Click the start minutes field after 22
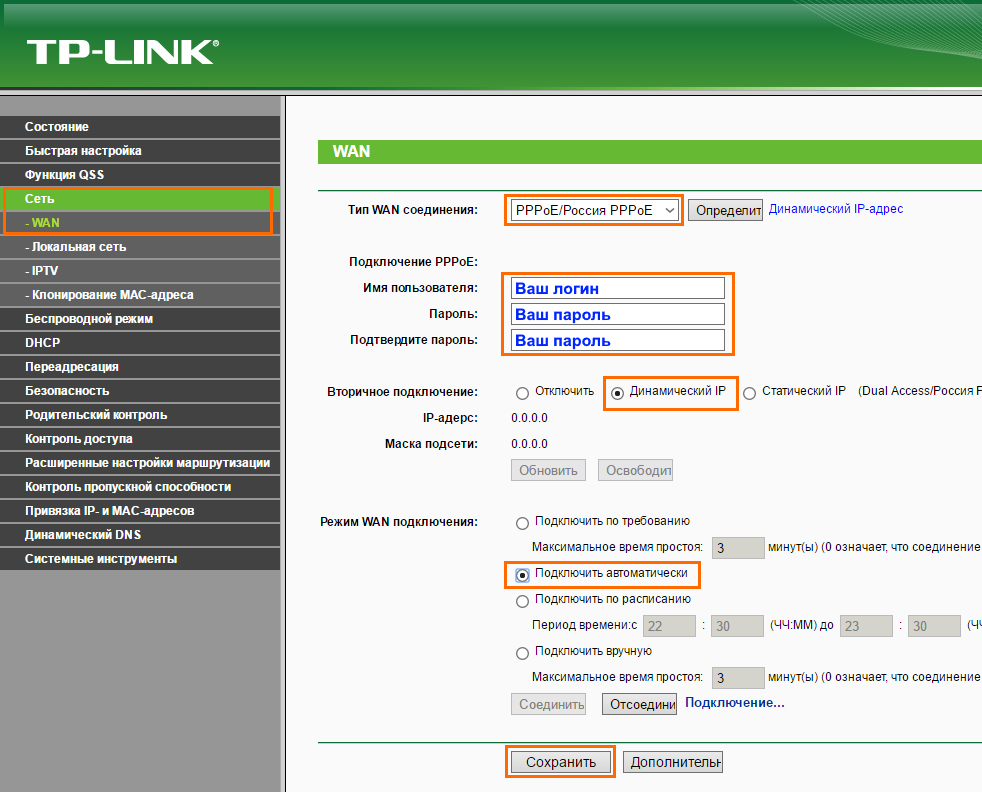 pos(737,626)
